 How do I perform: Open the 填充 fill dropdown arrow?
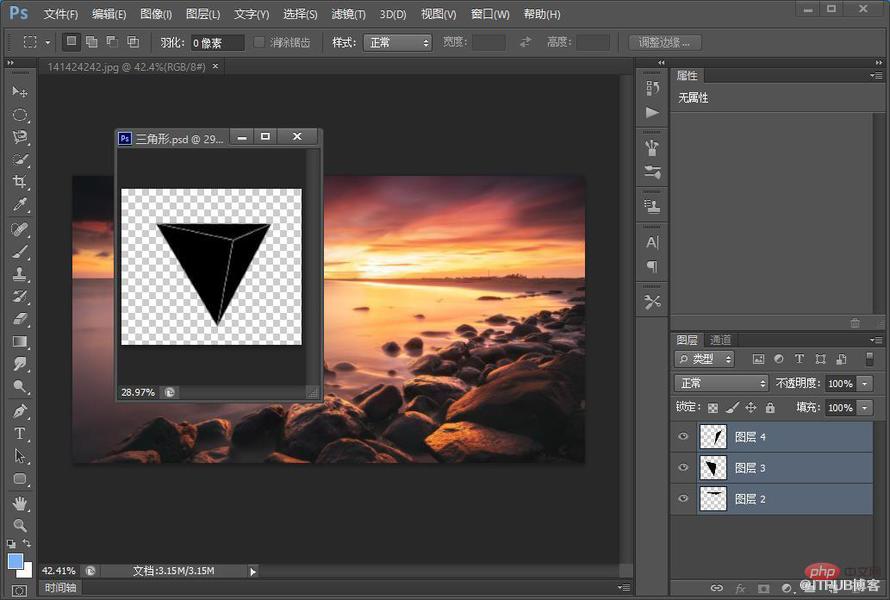[864, 408]
